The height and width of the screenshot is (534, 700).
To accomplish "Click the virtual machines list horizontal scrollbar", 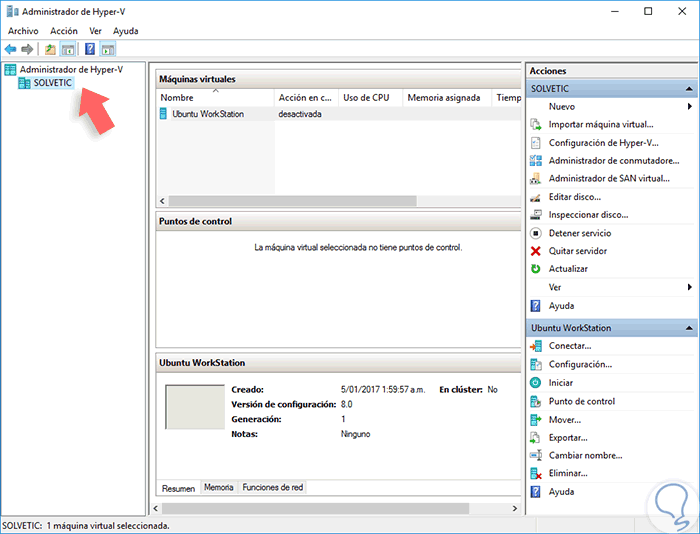I will (292, 201).
